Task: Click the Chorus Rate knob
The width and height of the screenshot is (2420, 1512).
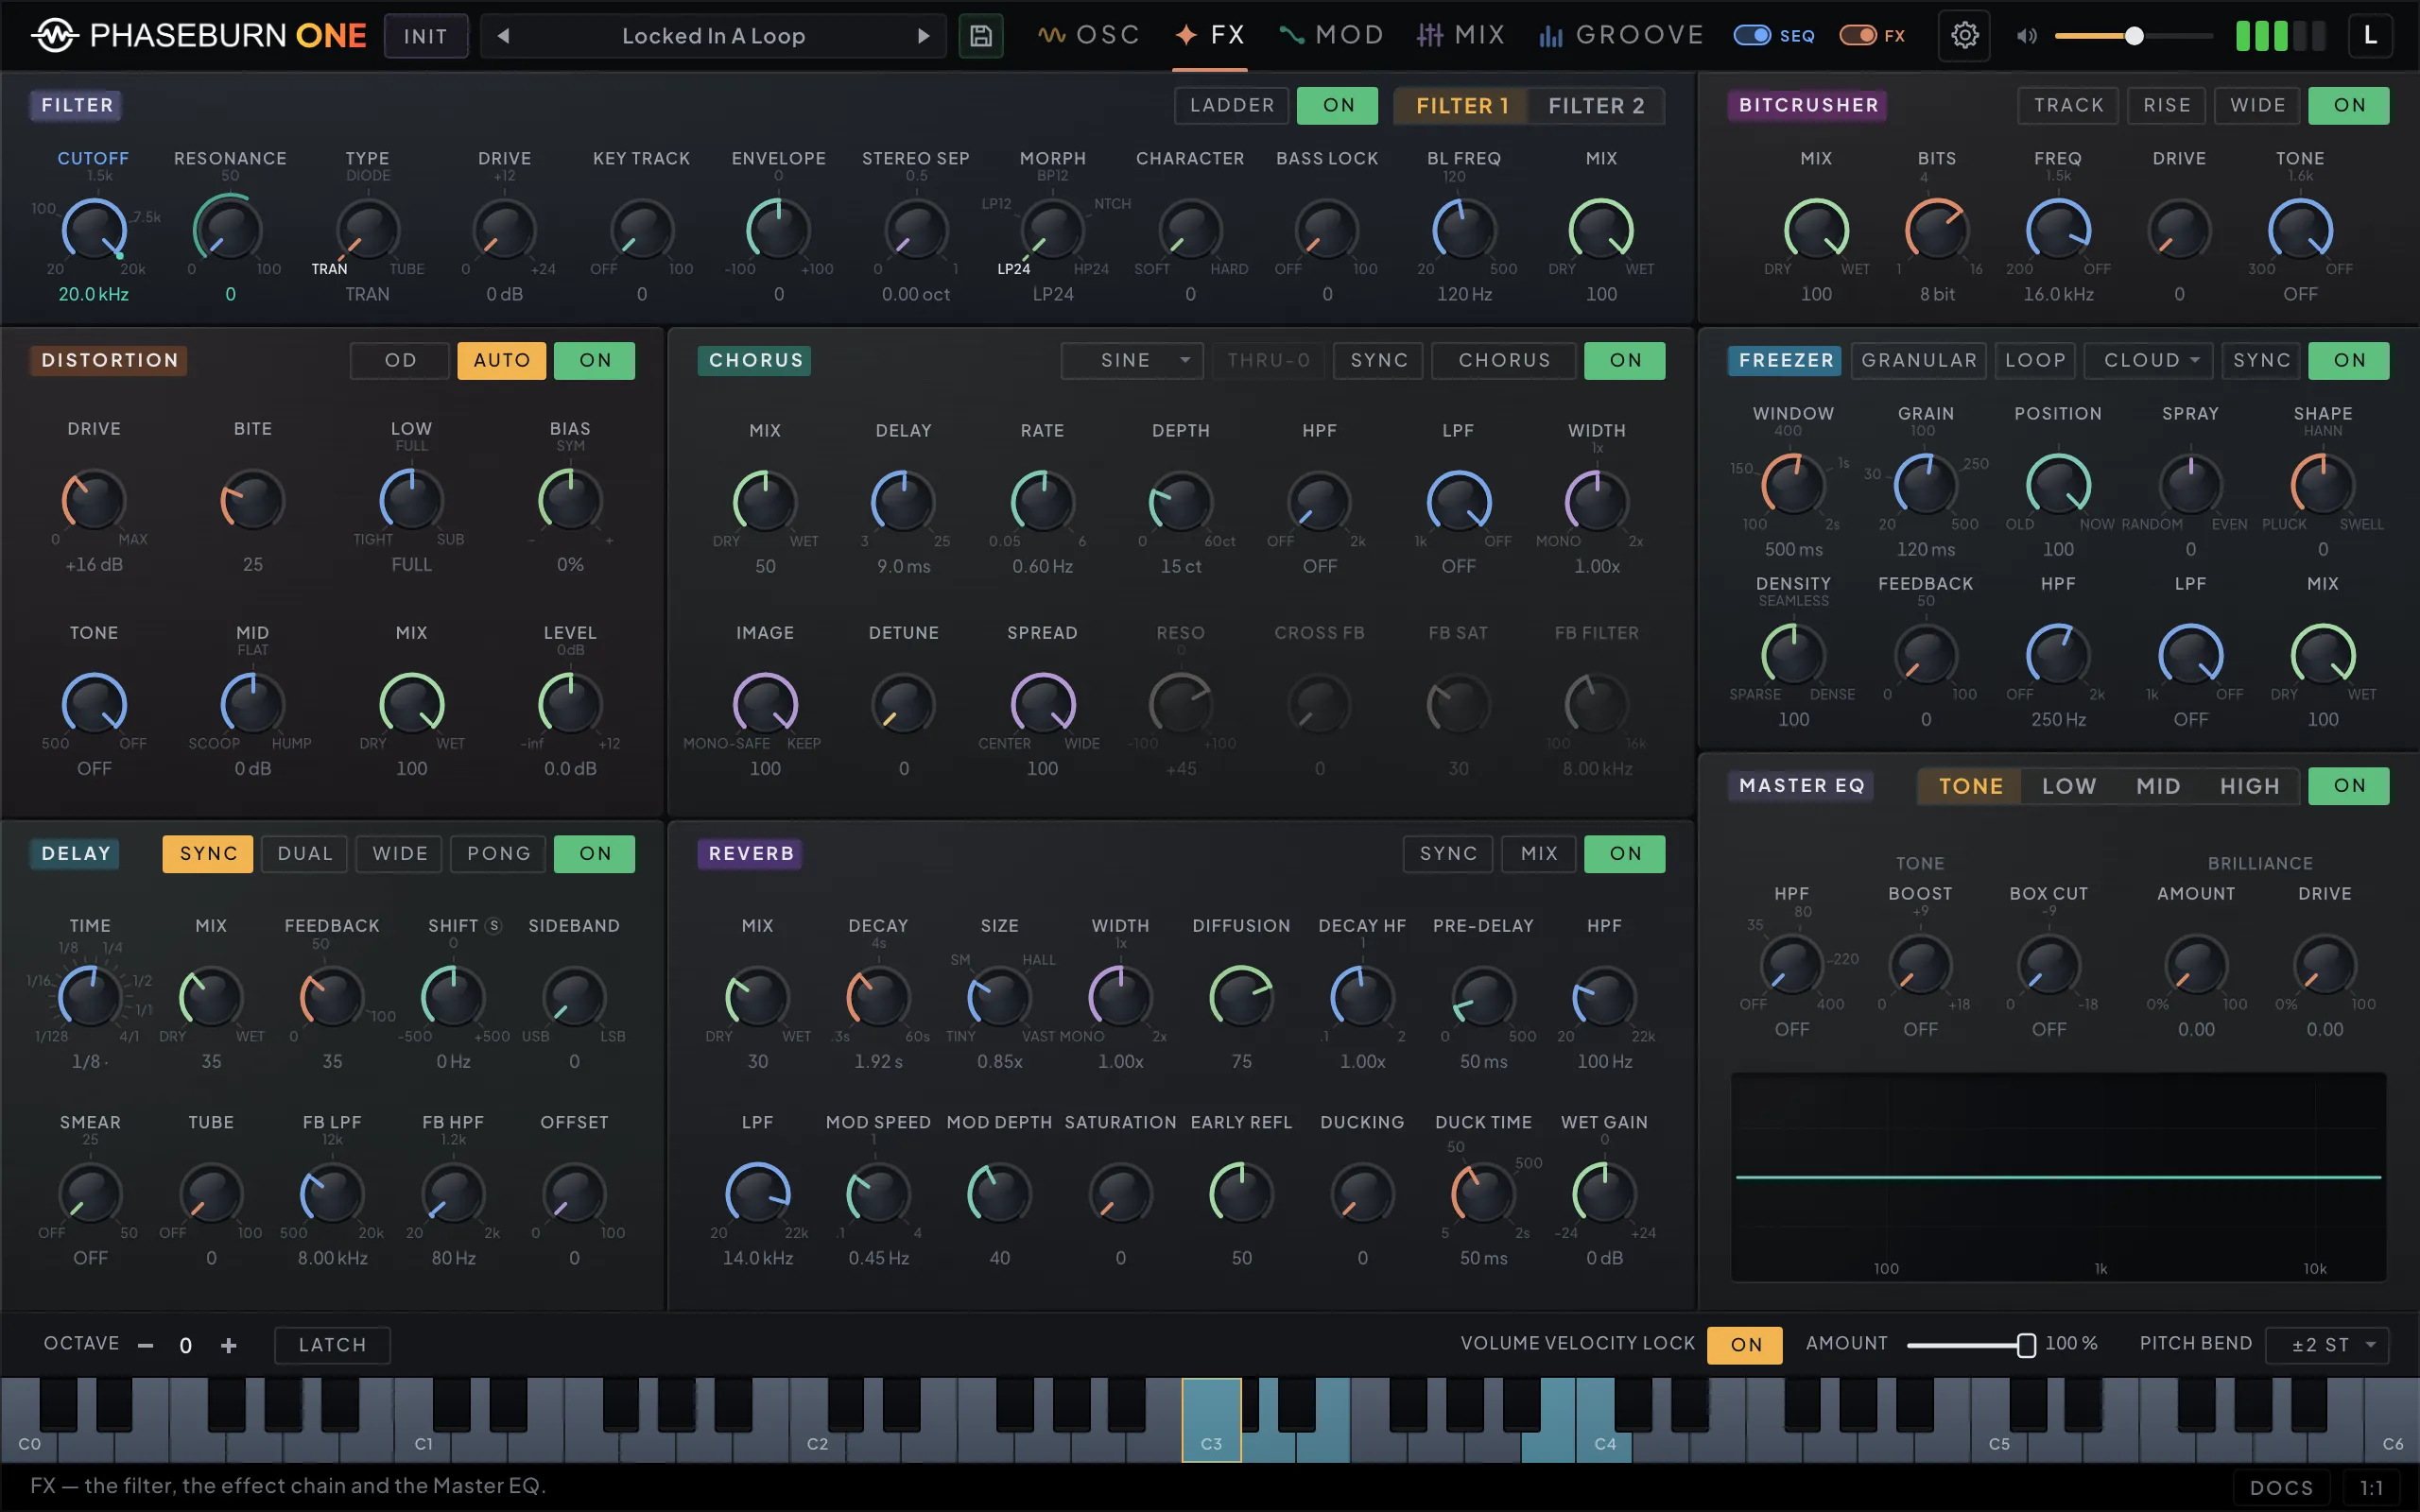Action: 1042,502
